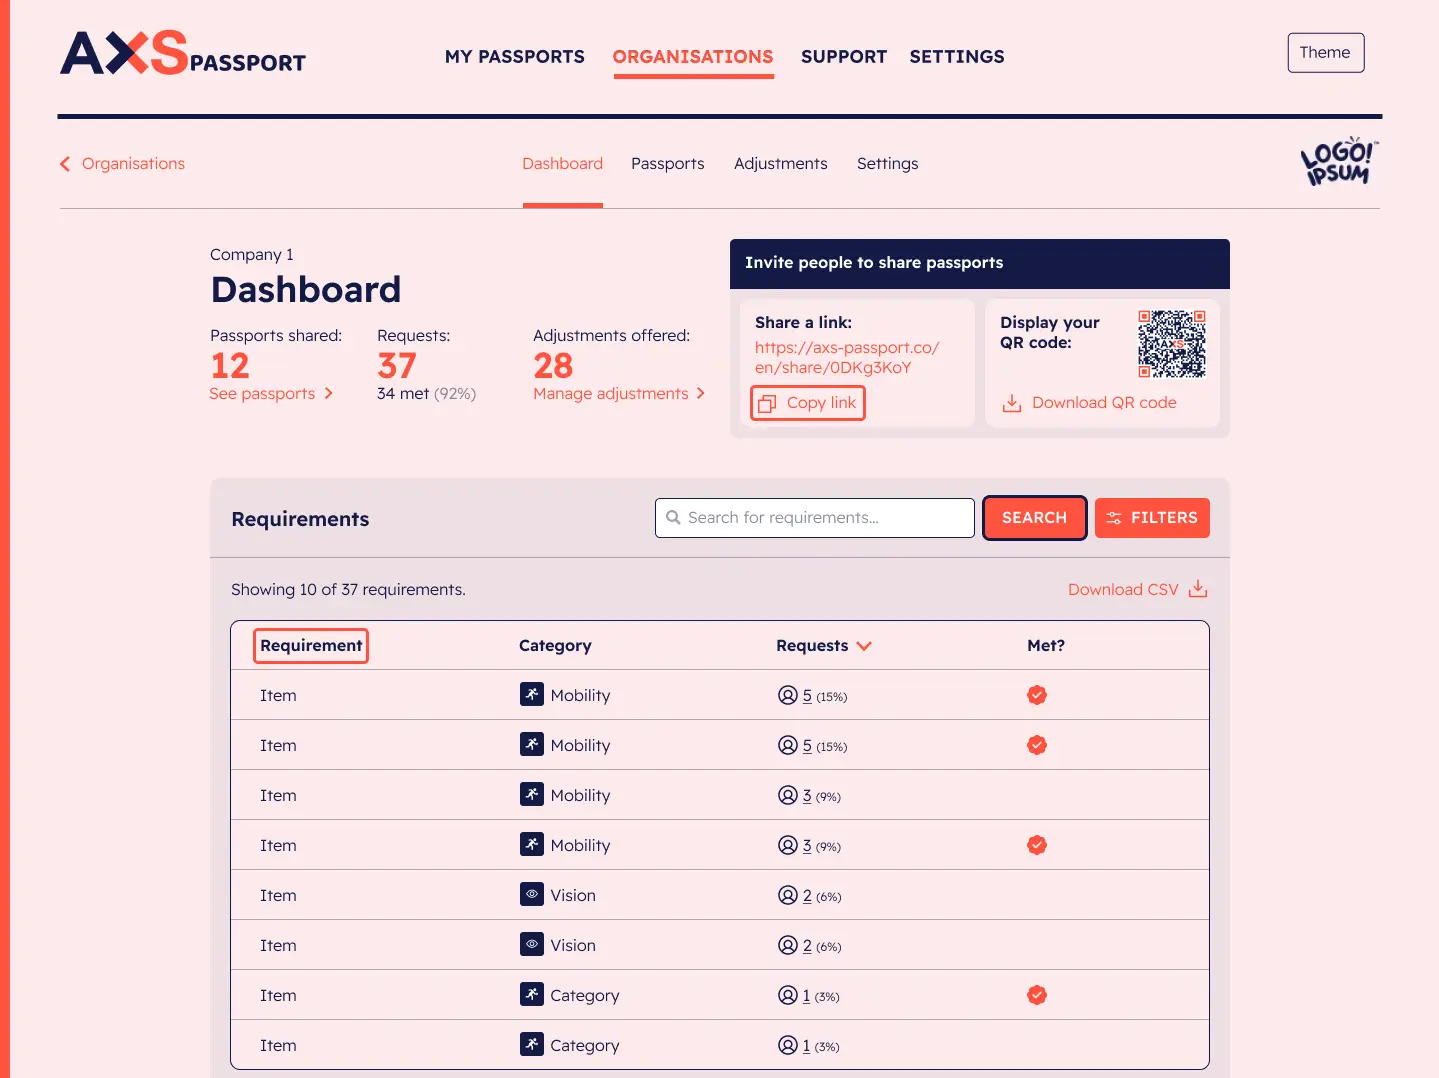Download the QR code
This screenshot has height=1078, width=1439.
[x=1090, y=403]
